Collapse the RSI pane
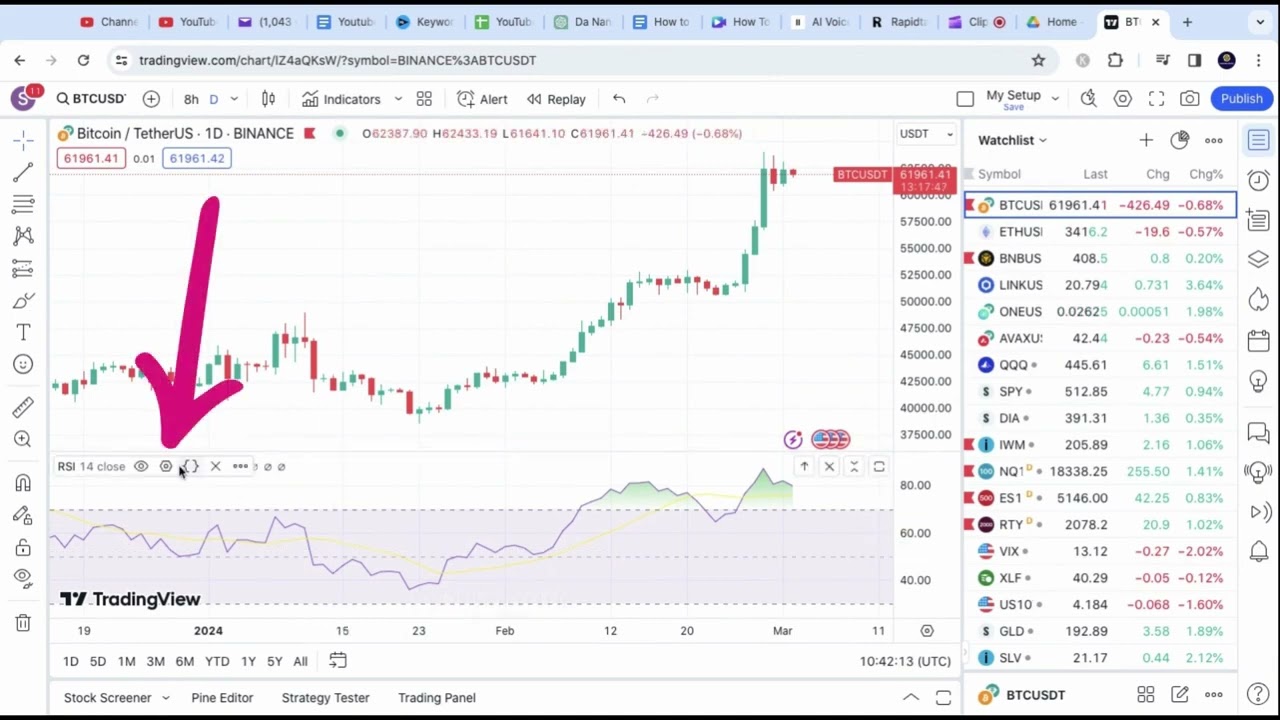 pos(854,467)
